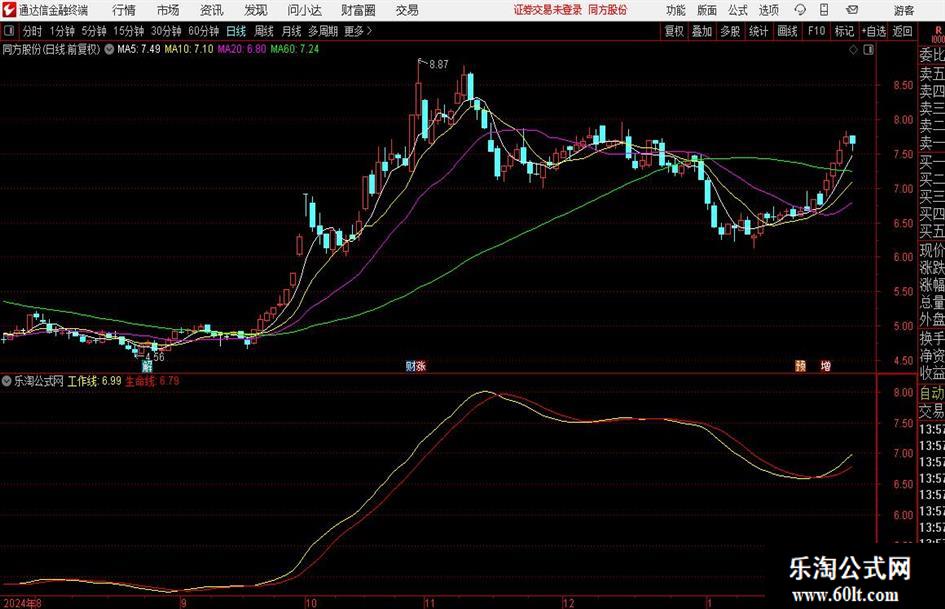Select the 多周期 tab

323,31
